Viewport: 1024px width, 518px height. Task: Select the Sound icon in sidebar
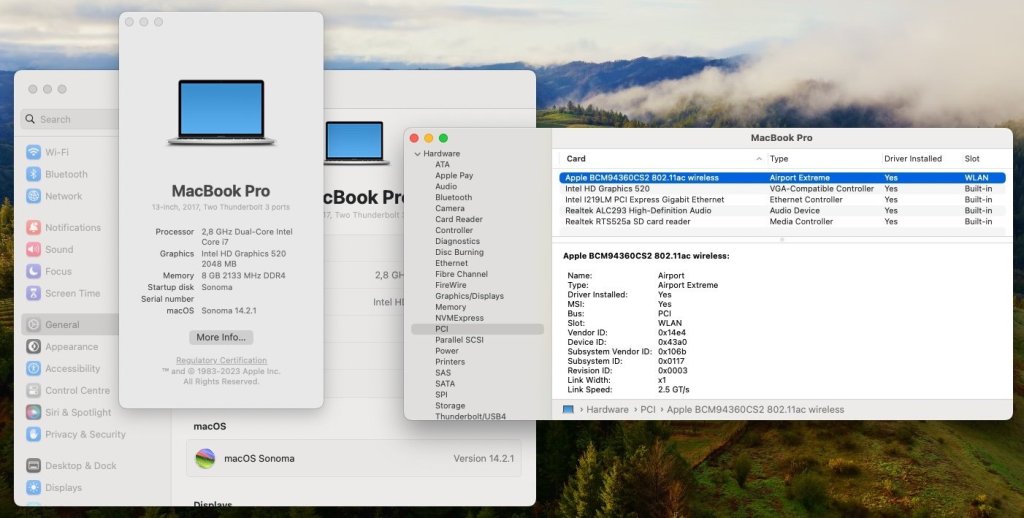pos(34,250)
